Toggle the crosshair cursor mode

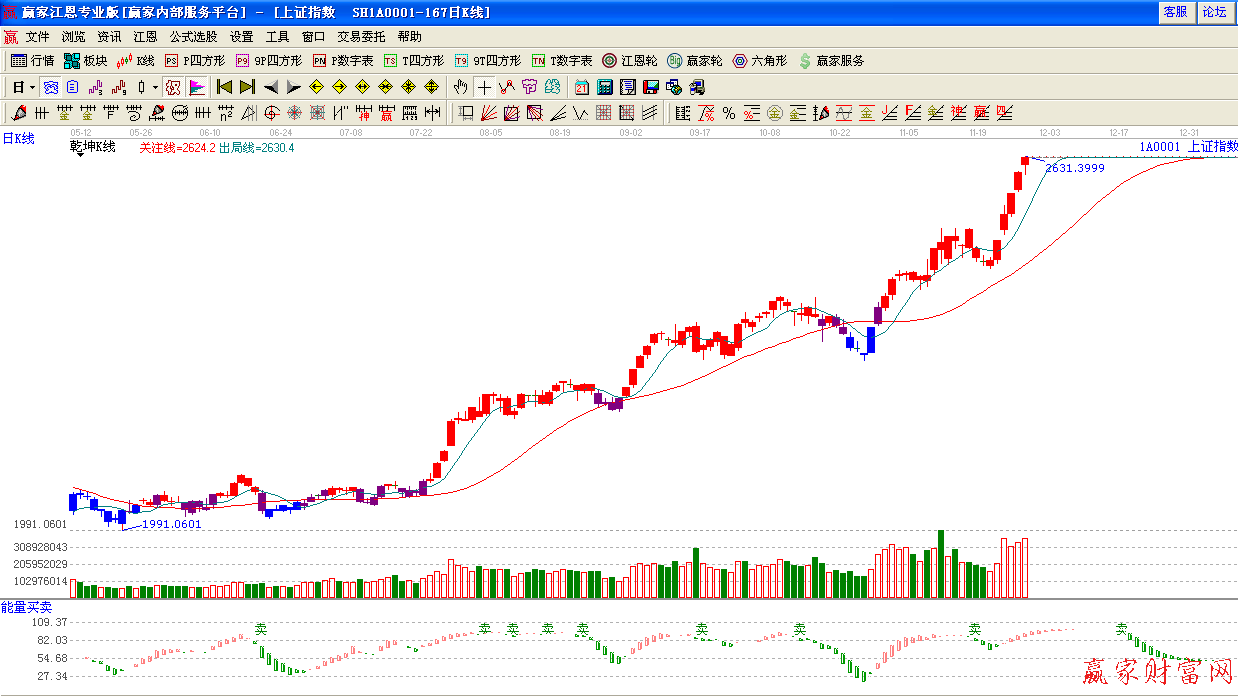click(484, 87)
